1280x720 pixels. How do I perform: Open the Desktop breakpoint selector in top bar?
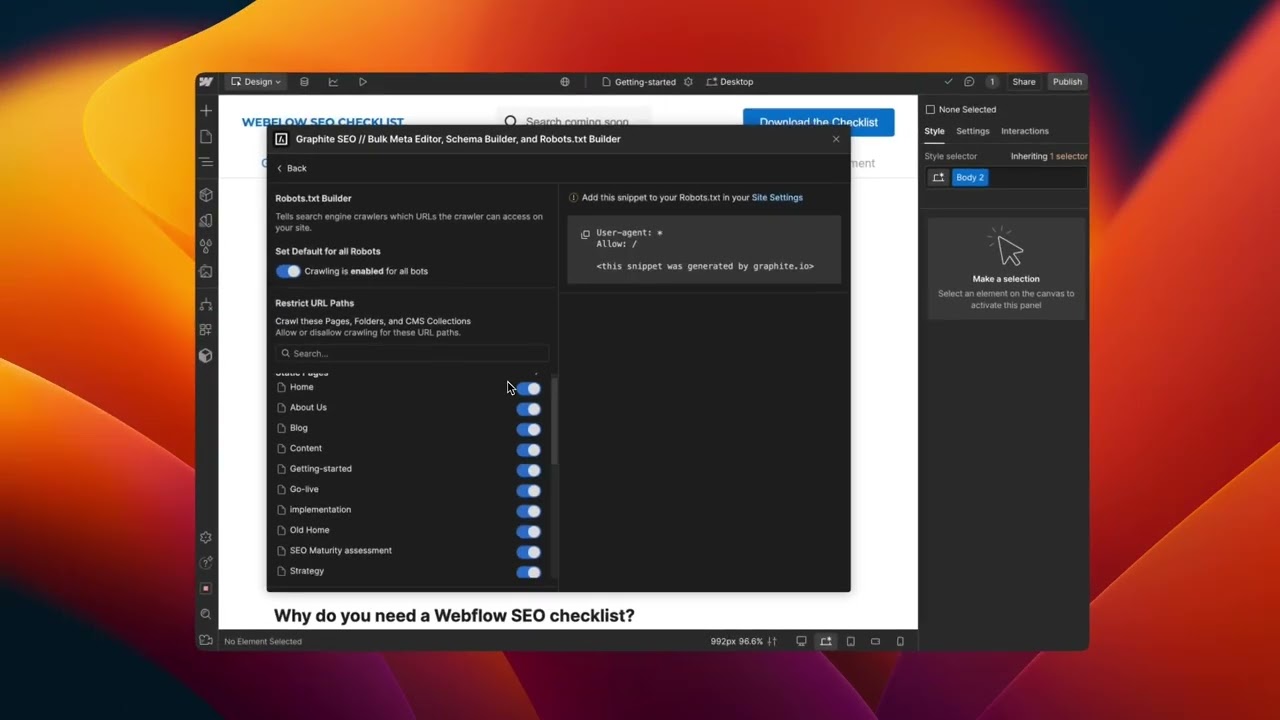[730, 82]
